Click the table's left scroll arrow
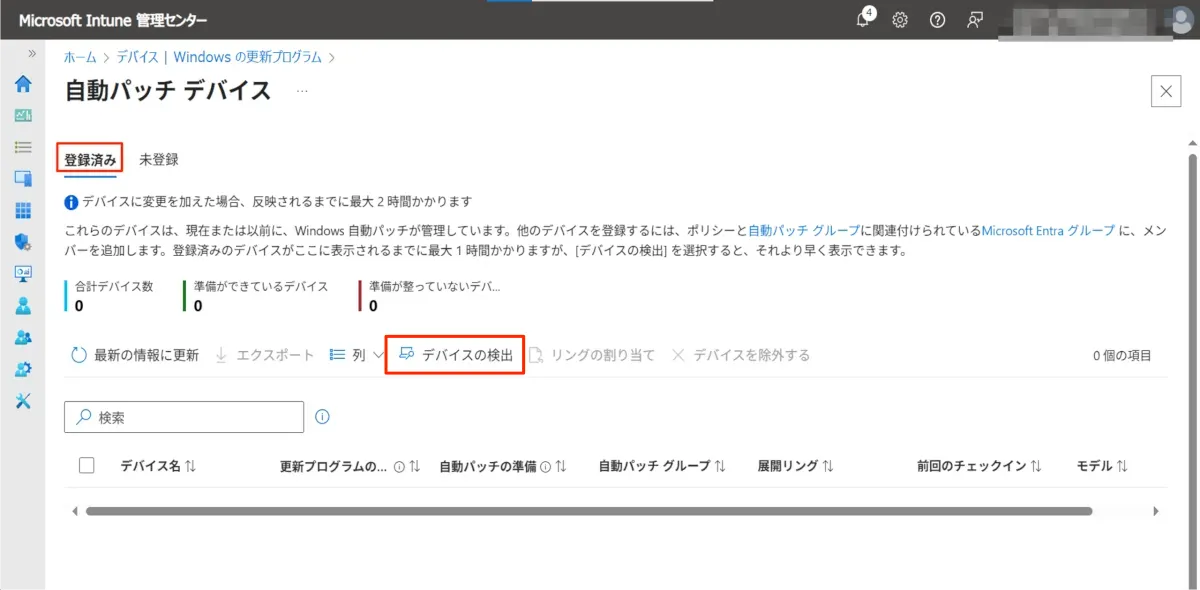 coord(74,511)
